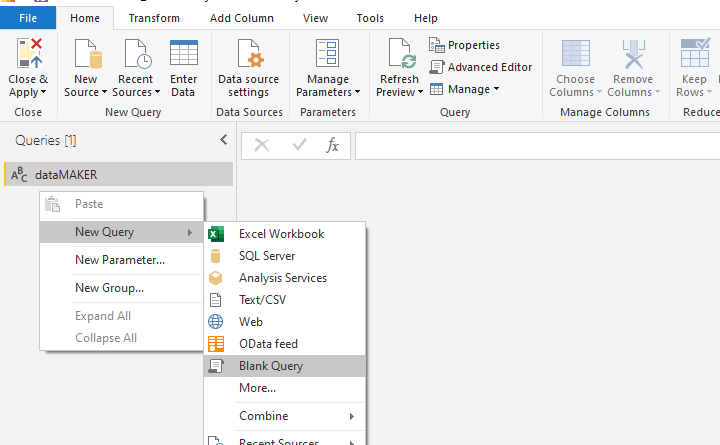Choose Excel Workbook in New Query submenu
Image resolution: width=720 pixels, height=445 pixels.
pyautogui.click(x=281, y=234)
